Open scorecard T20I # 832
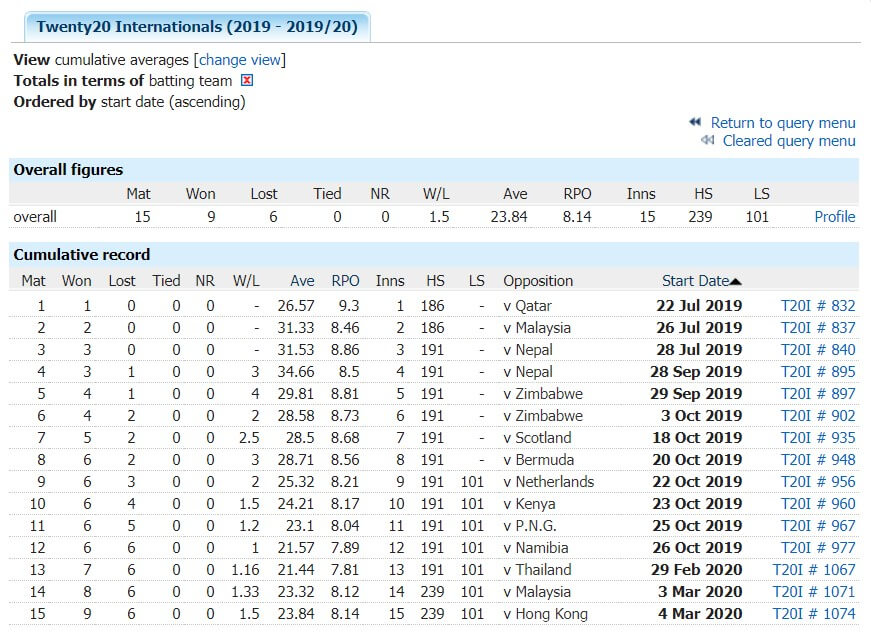The width and height of the screenshot is (871, 637). (818, 306)
